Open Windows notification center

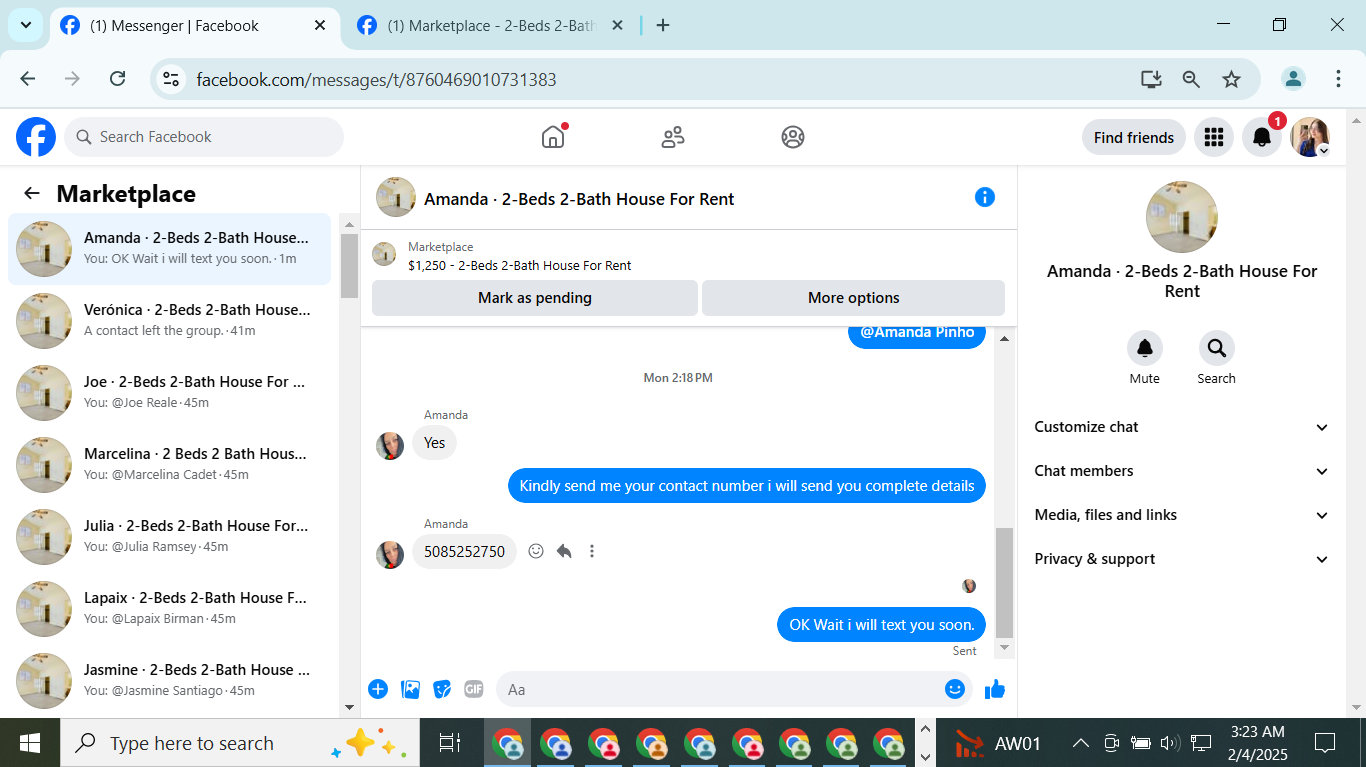[1325, 743]
